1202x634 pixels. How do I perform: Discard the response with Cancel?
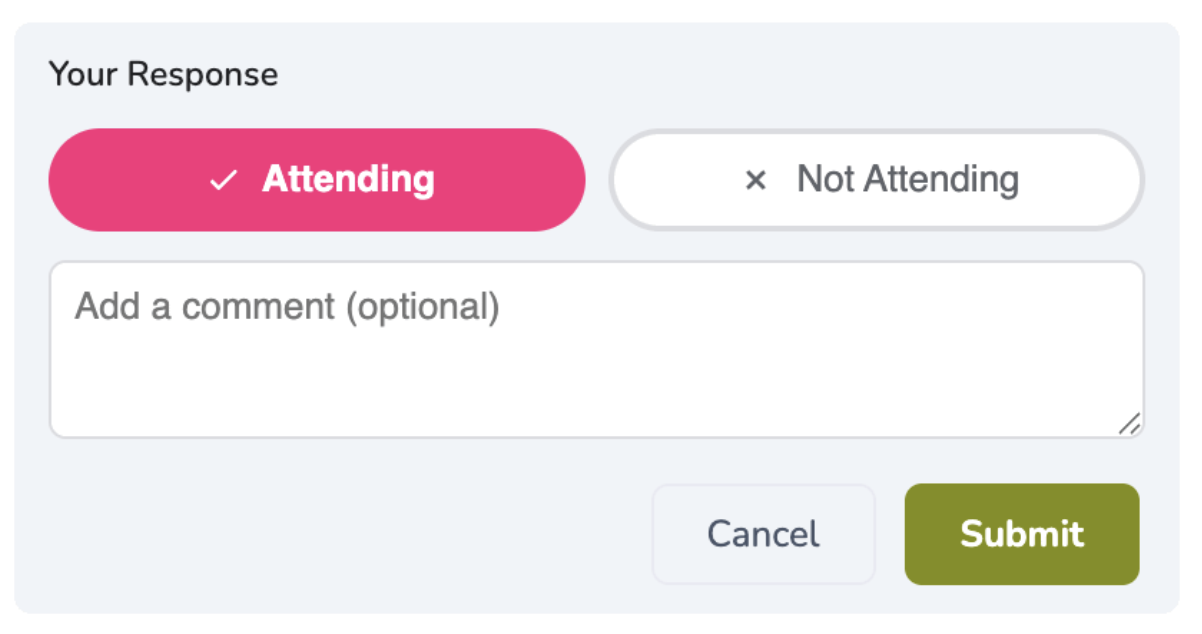(763, 534)
